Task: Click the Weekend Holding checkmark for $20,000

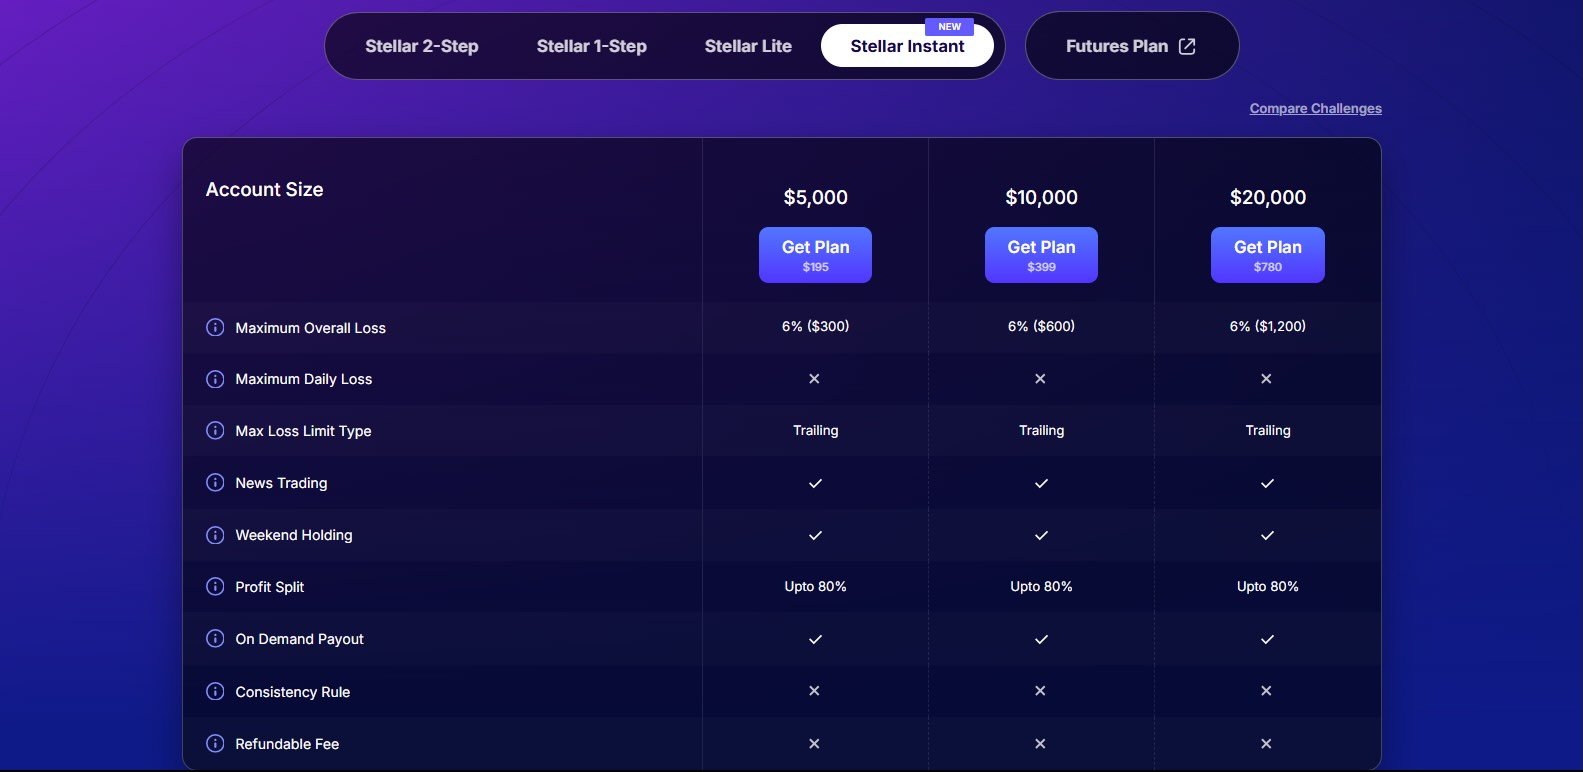Action: 1267,535
